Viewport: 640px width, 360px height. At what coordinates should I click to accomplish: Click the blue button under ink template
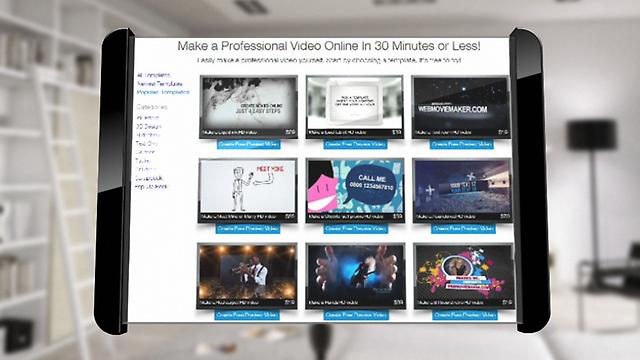click(x=248, y=144)
